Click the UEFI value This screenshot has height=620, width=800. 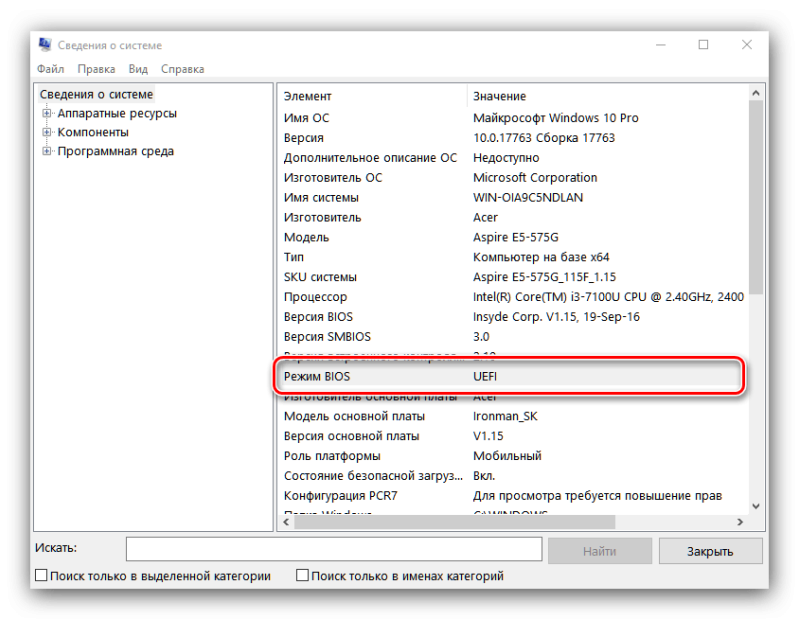tap(485, 377)
